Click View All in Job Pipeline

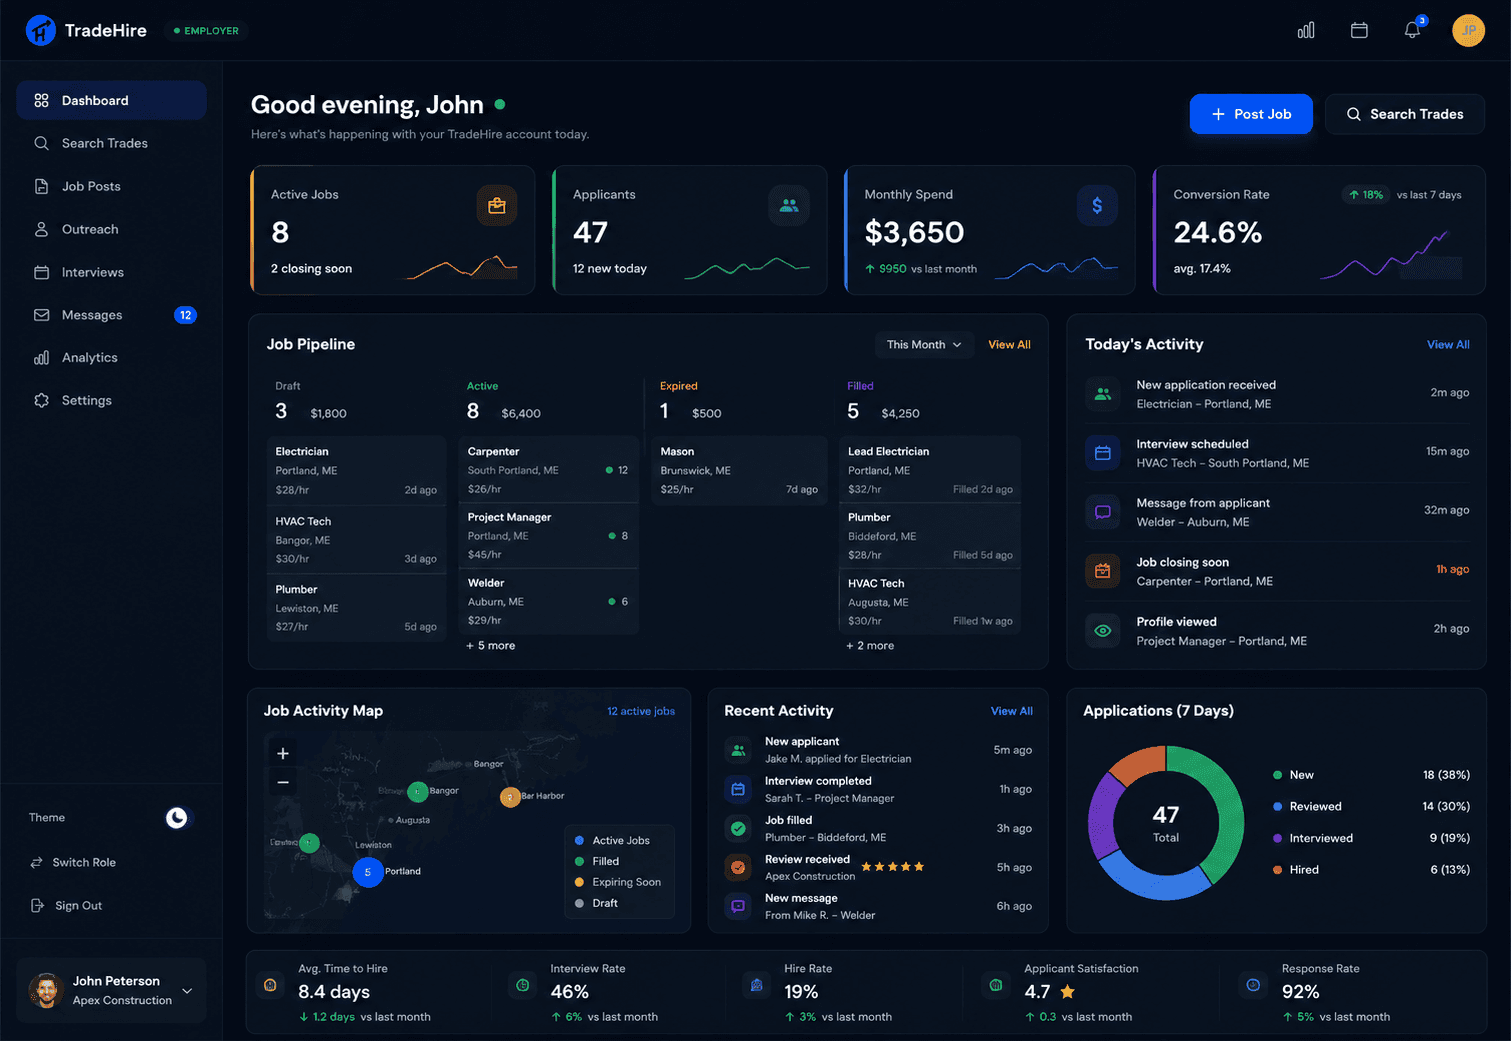tap(1009, 345)
